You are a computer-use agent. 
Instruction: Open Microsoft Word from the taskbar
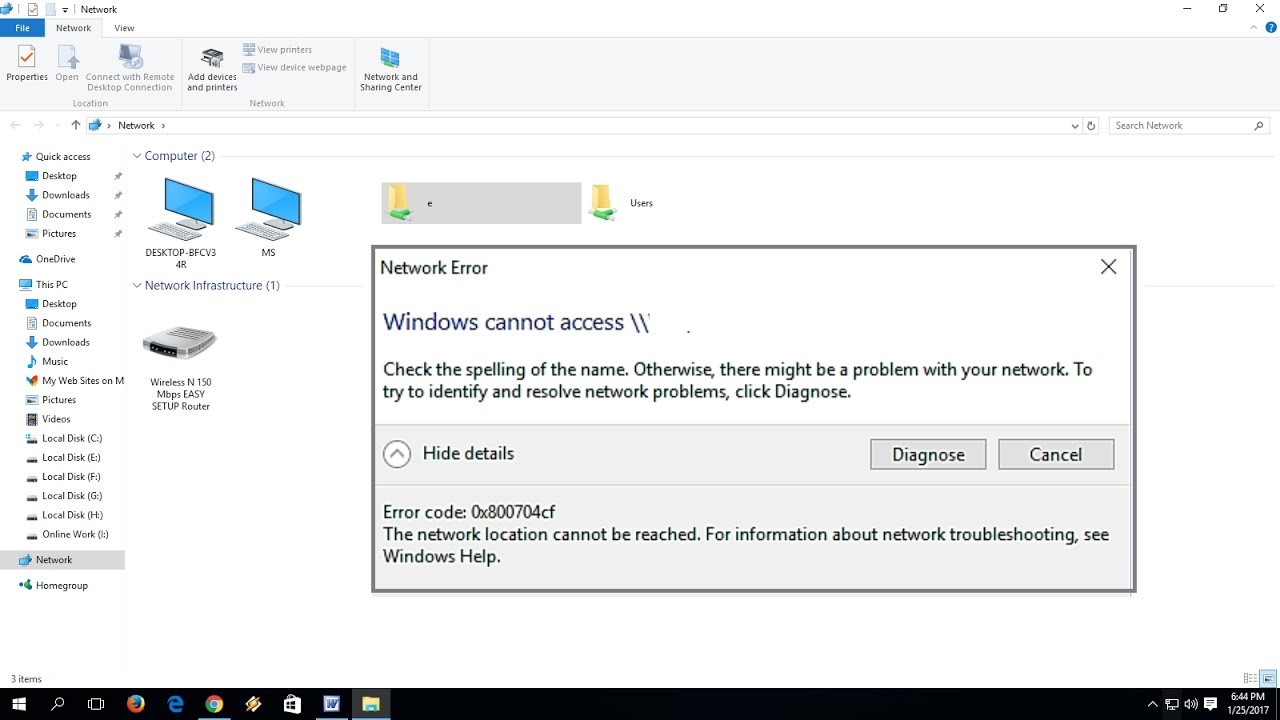[x=331, y=704]
